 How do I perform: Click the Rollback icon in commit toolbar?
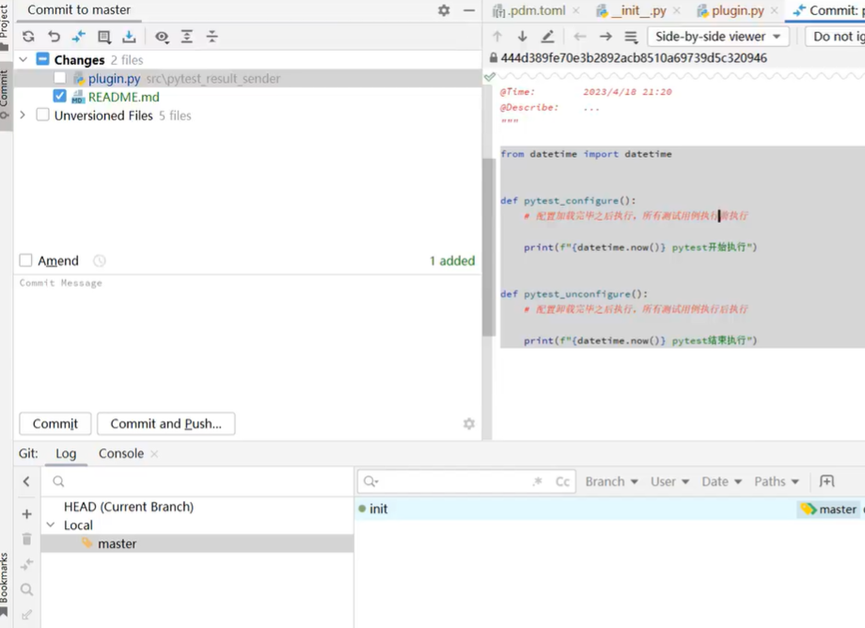[x=54, y=37]
